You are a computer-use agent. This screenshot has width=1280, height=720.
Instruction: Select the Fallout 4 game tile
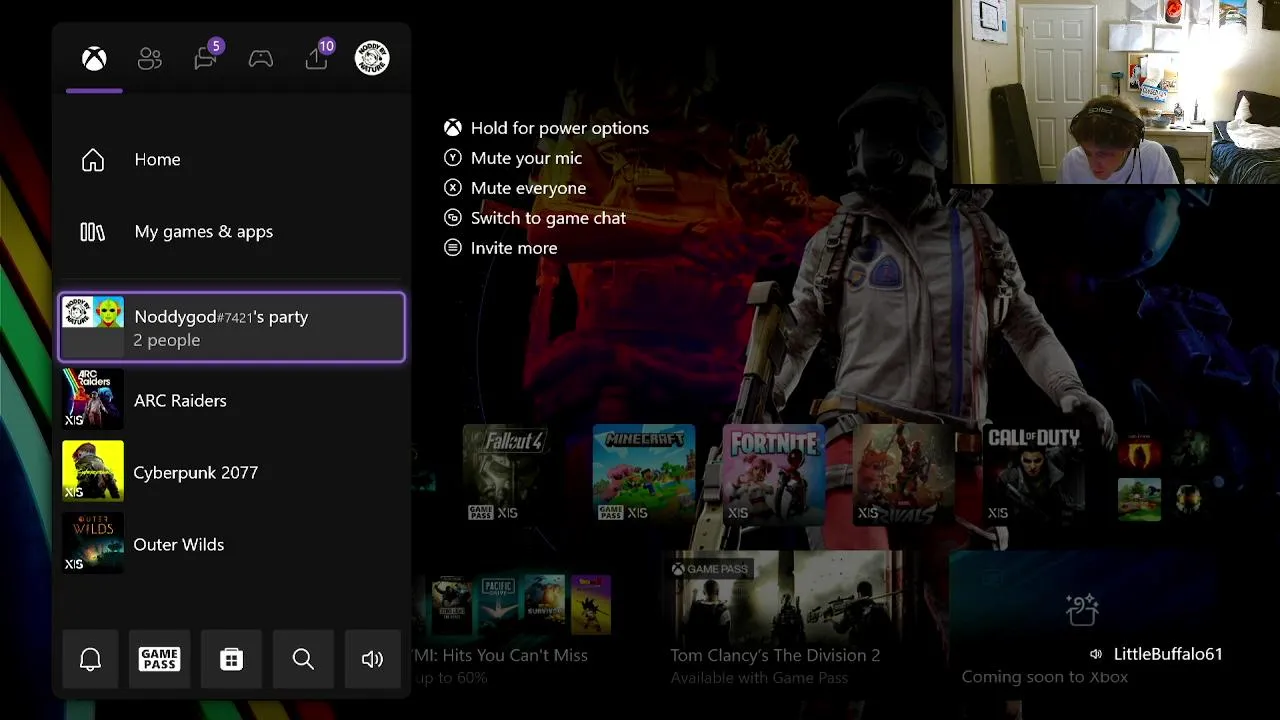(514, 474)
